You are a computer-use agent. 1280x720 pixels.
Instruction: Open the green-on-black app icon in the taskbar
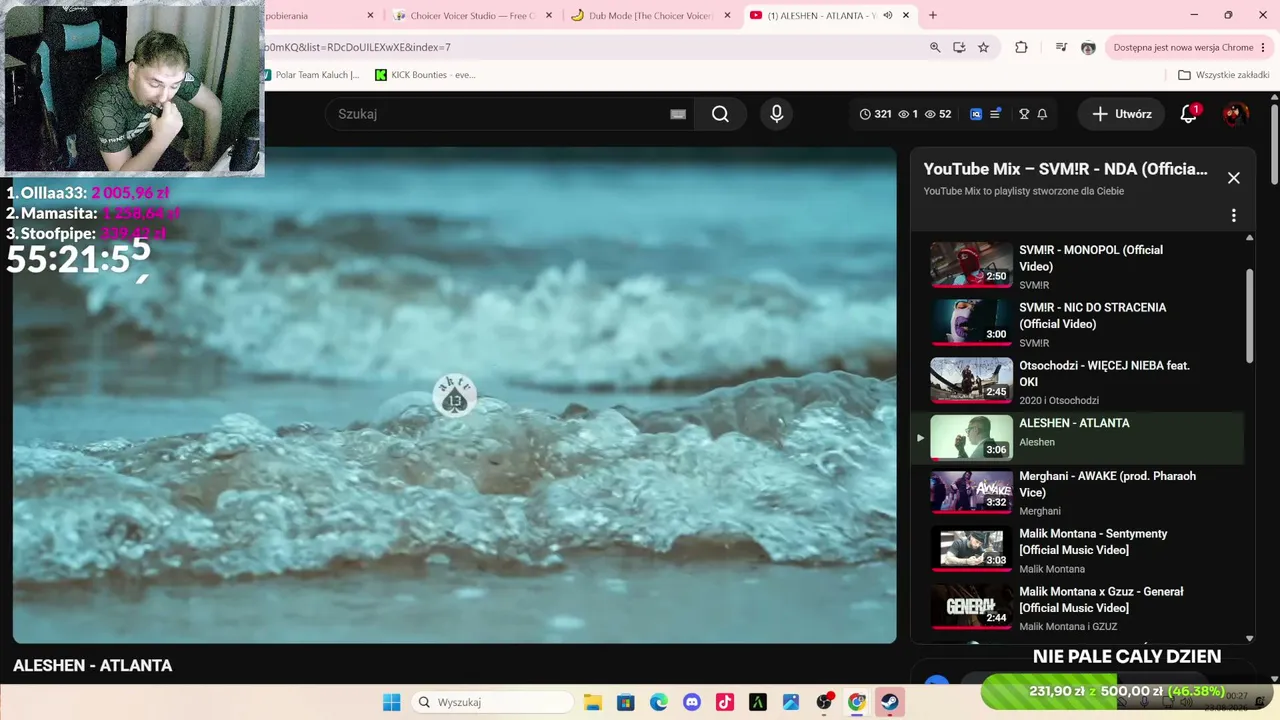click(758, 702)
